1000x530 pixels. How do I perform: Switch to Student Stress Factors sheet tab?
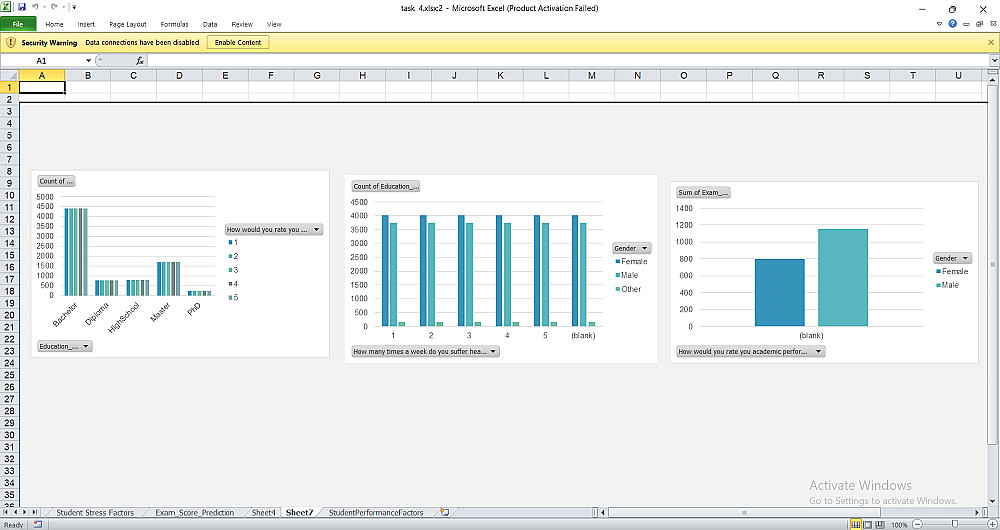(x=95, y=512)
